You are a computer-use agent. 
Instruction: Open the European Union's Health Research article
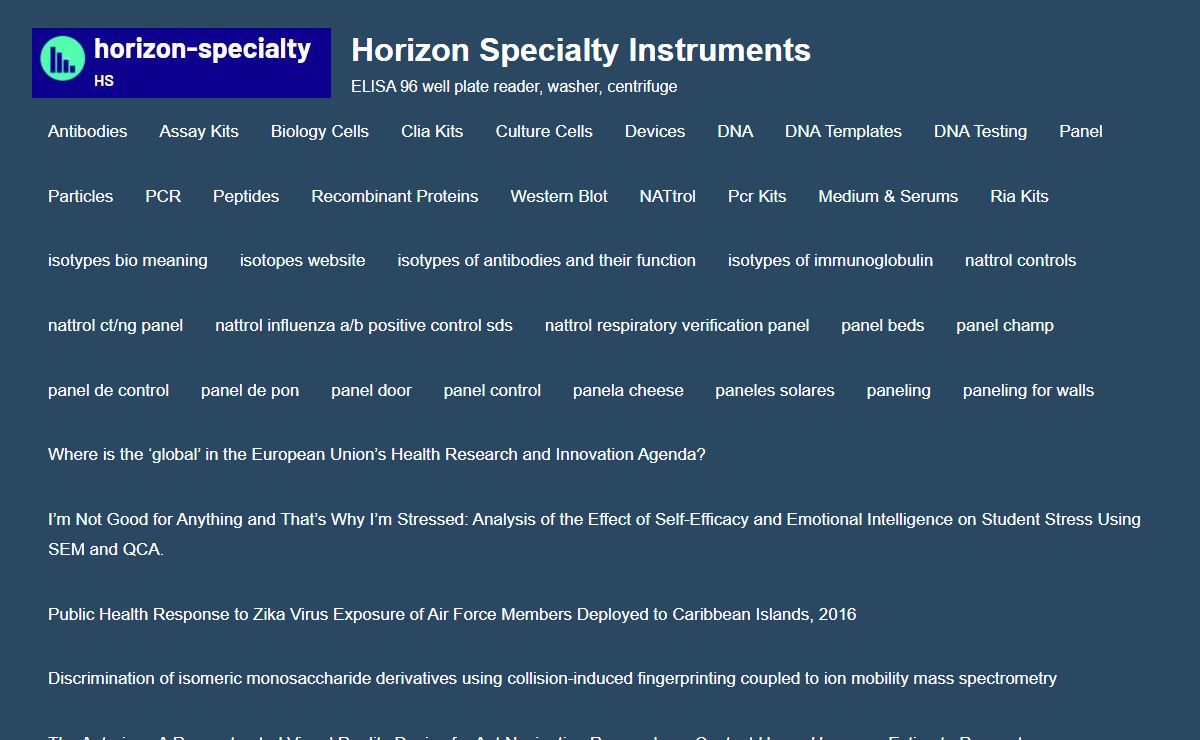click(377, 454)
